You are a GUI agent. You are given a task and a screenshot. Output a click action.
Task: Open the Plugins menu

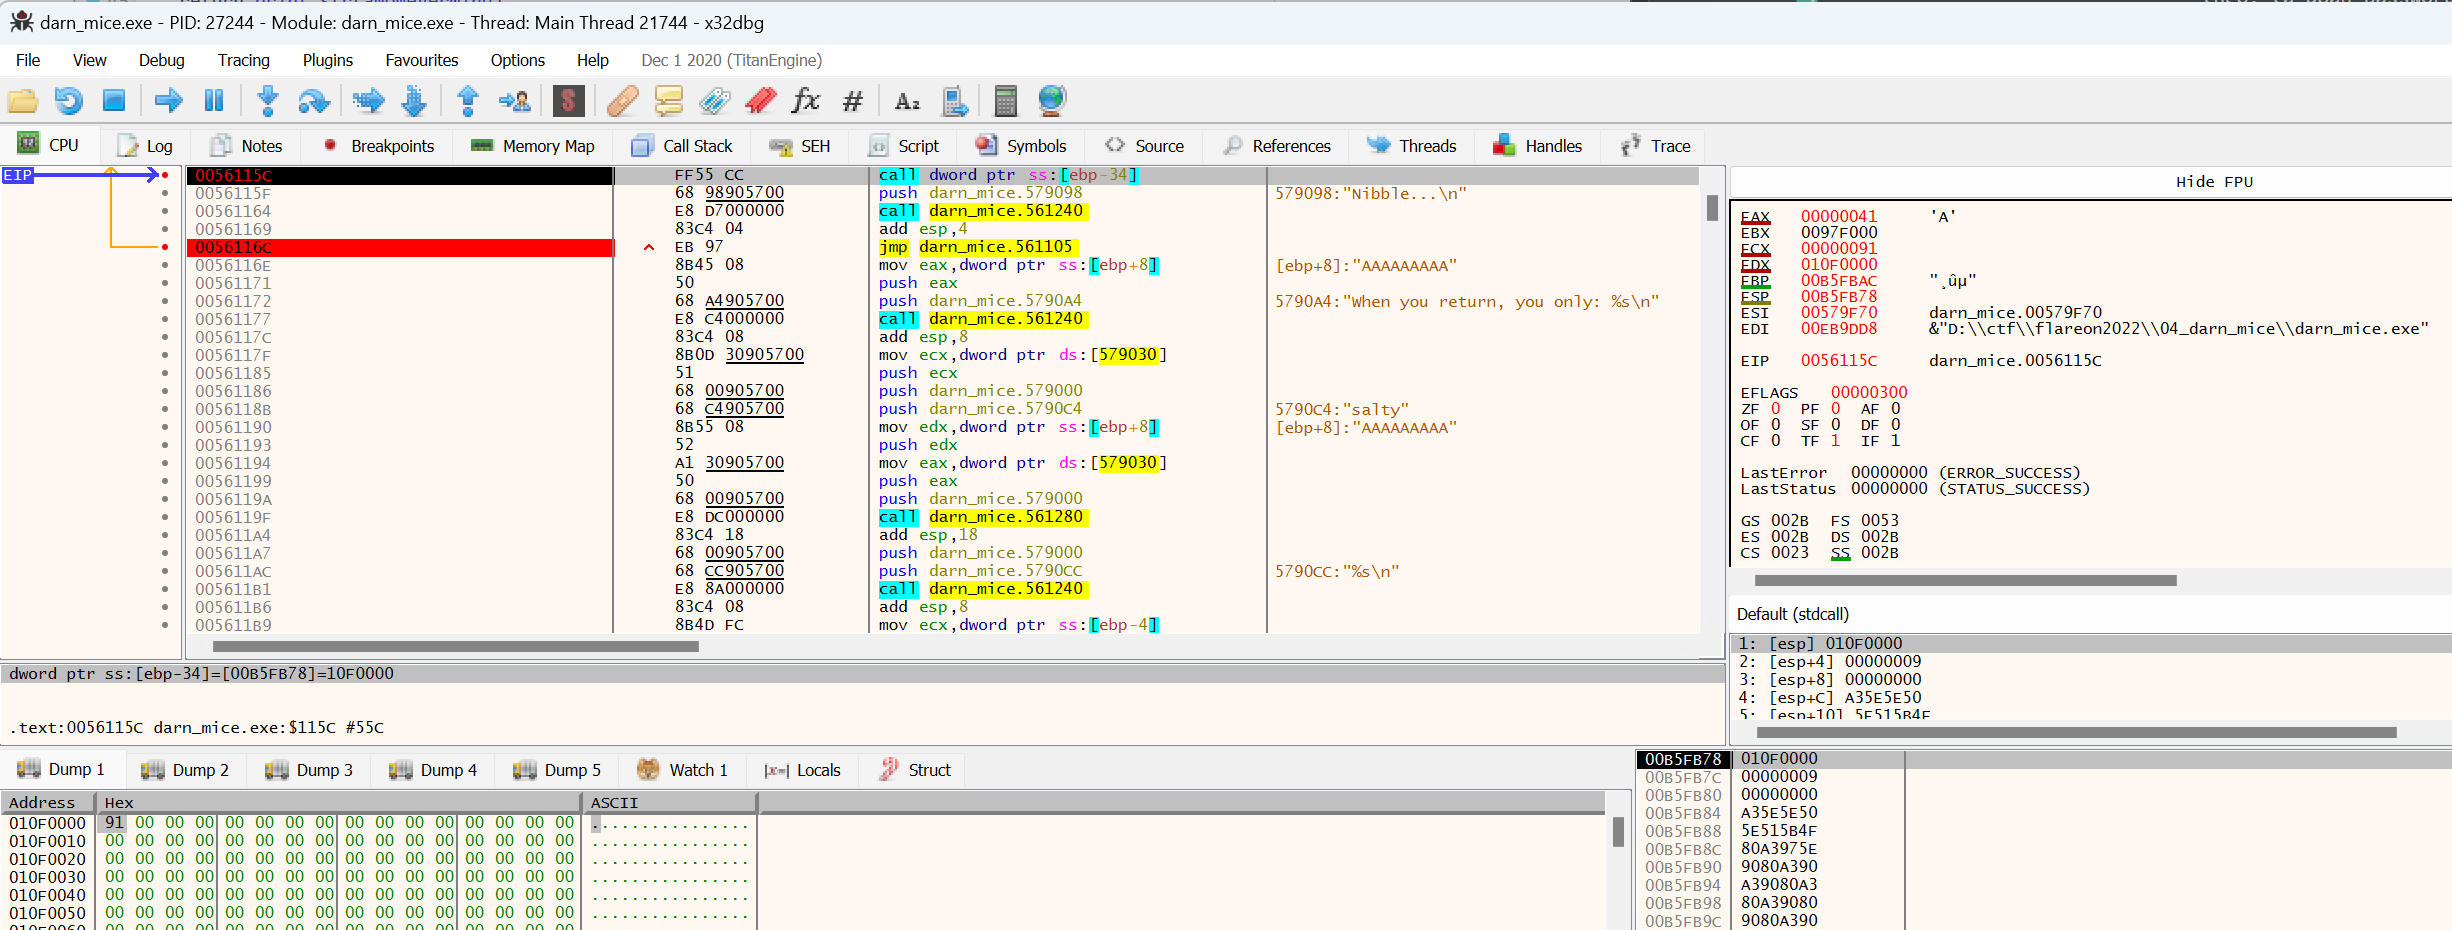327,60
